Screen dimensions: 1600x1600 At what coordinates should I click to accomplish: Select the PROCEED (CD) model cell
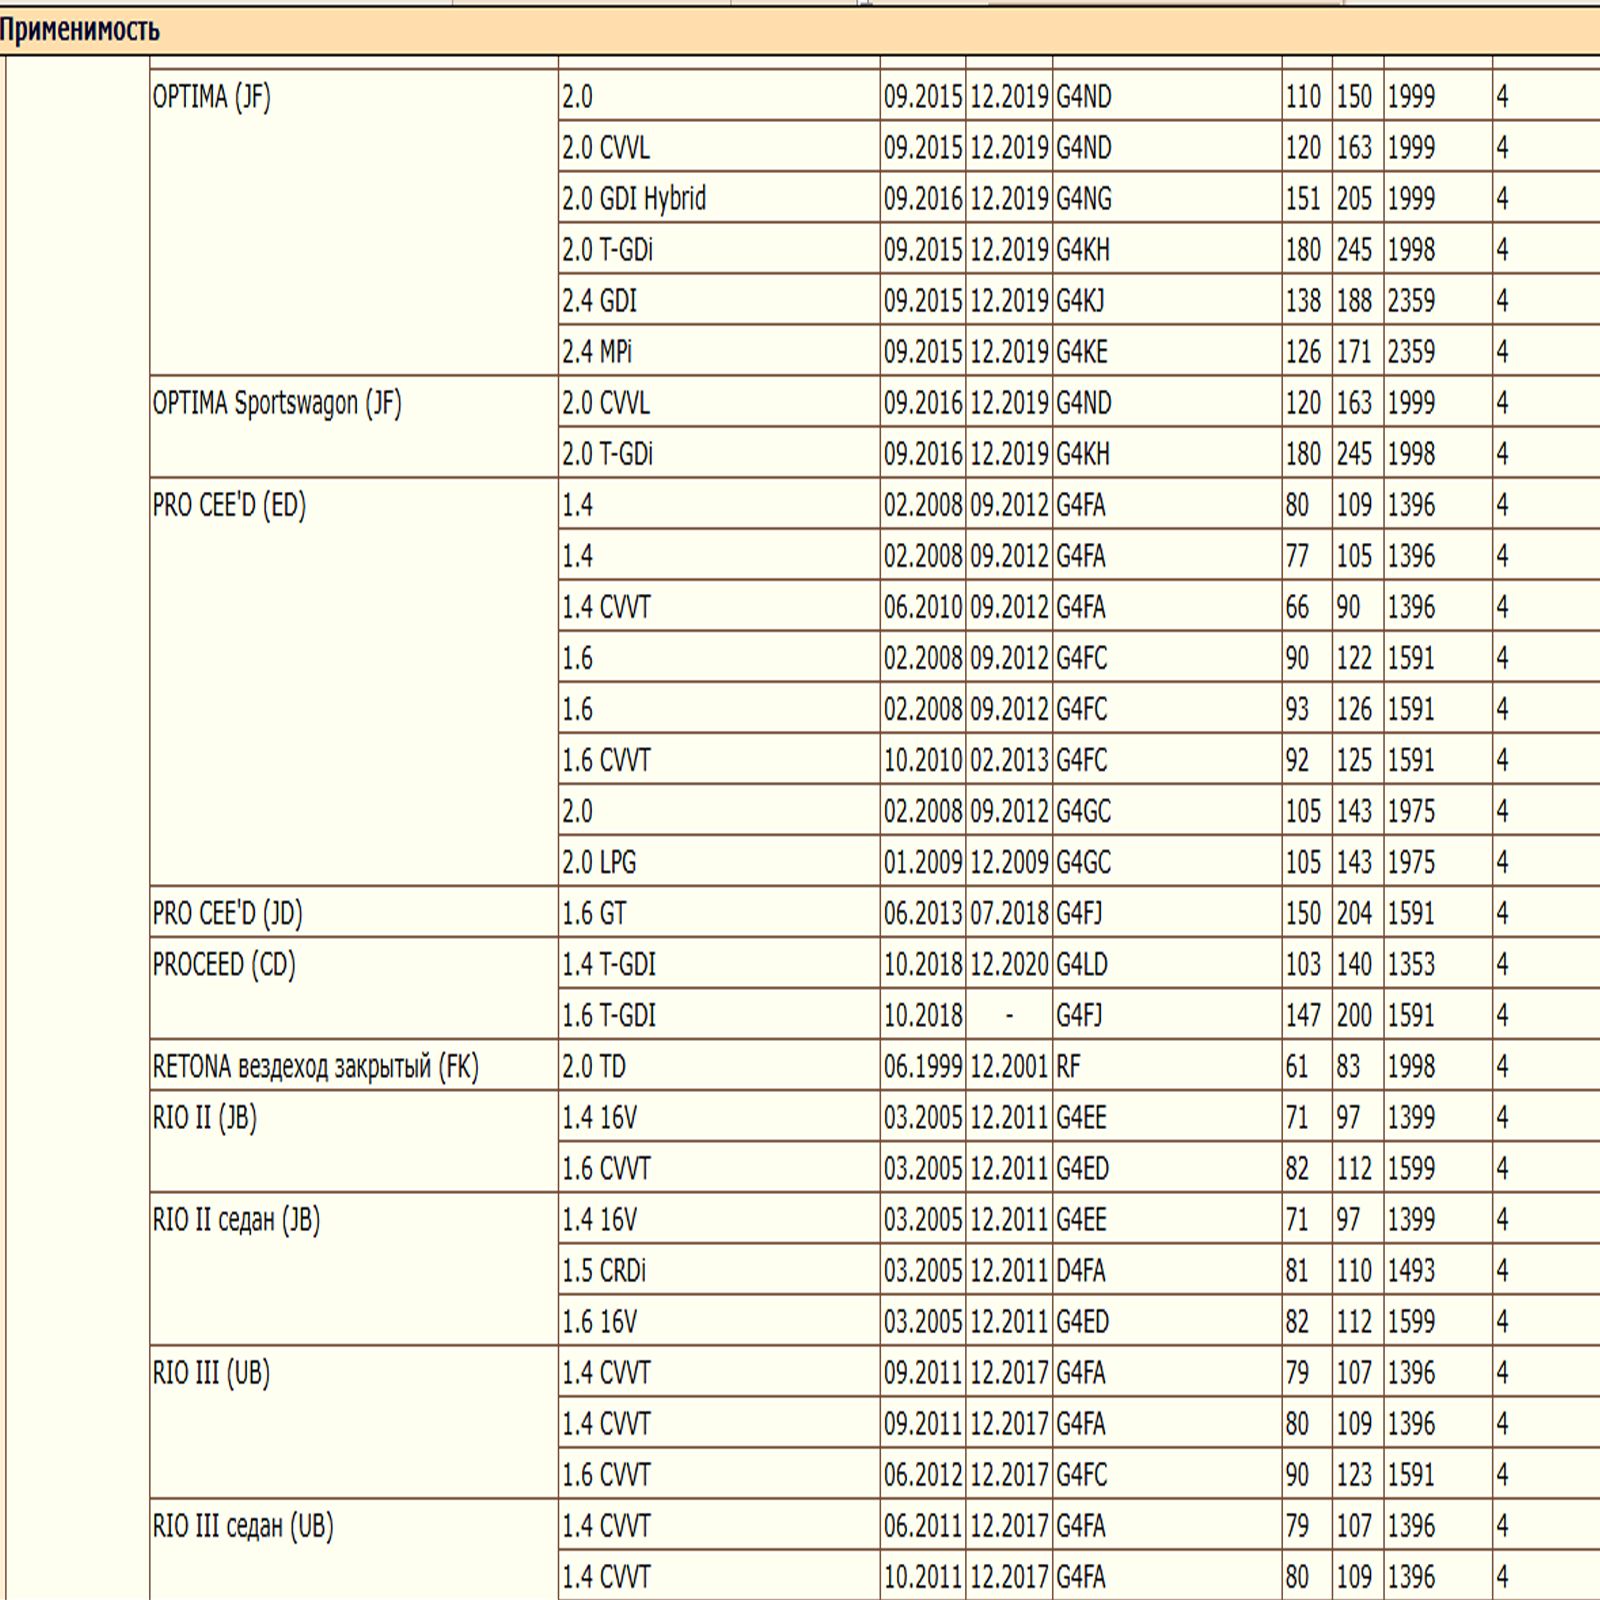pyautogui.click(x=224, y=964)
